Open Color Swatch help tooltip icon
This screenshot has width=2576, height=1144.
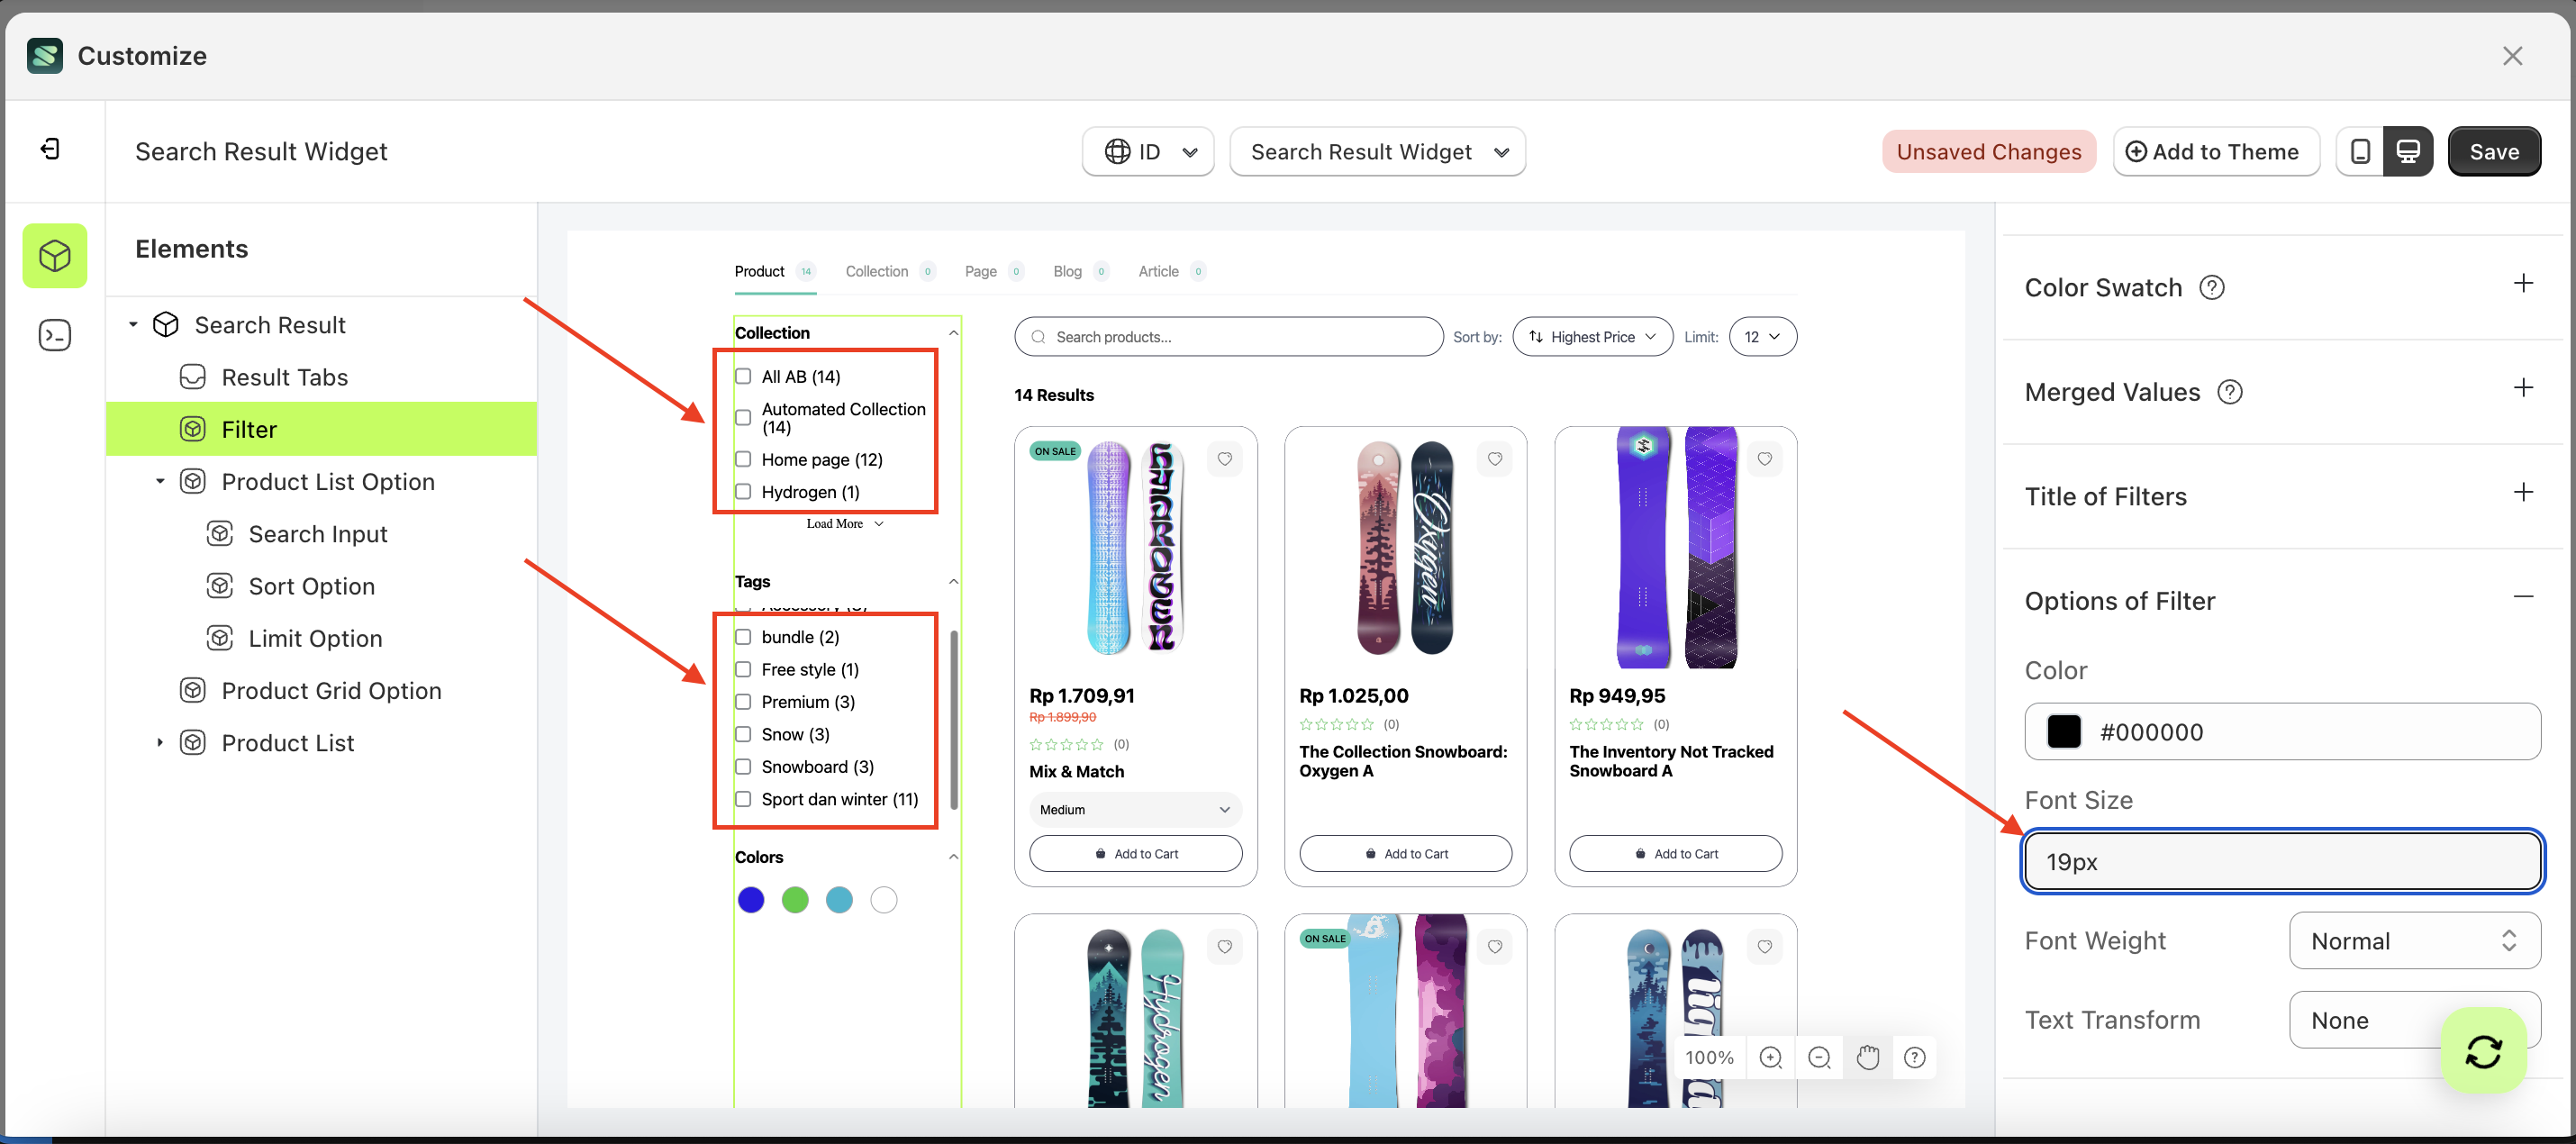click(2212, 288)
